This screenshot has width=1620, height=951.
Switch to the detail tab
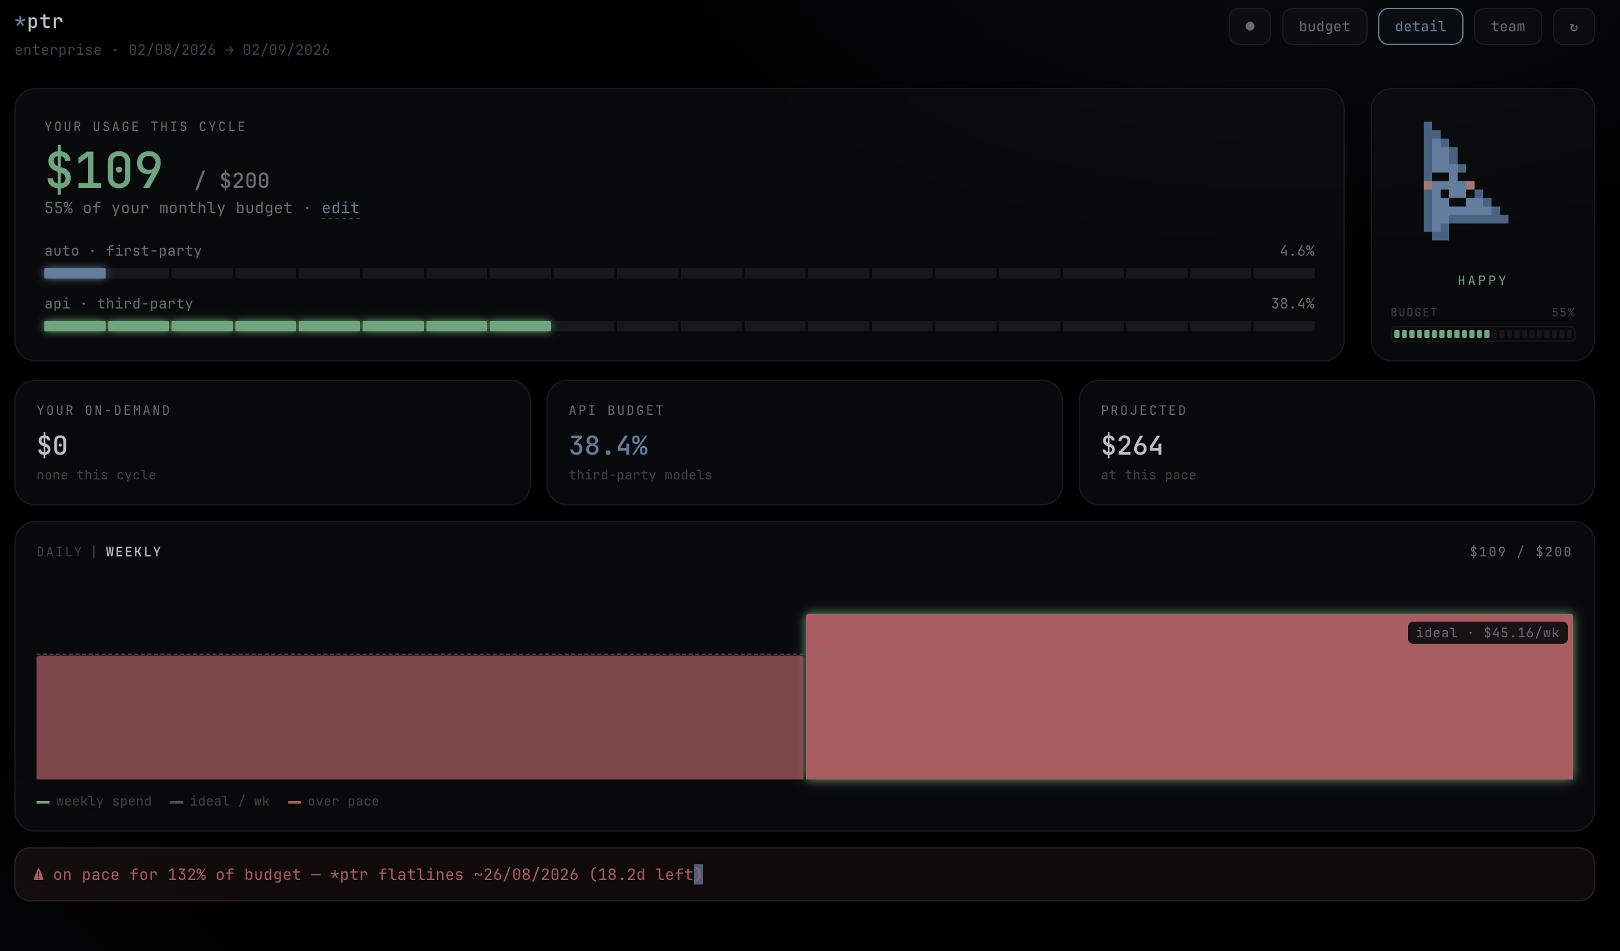(1420, 27)
